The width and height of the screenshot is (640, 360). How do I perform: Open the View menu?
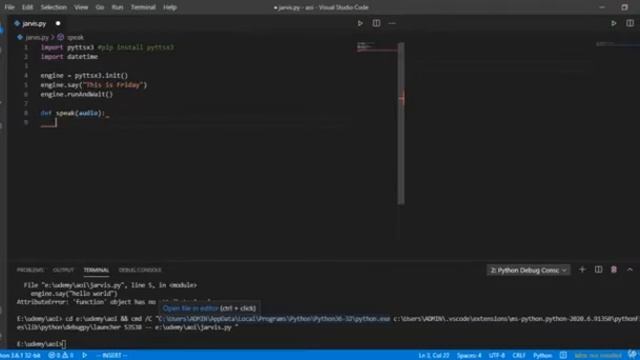pos(81,7)
